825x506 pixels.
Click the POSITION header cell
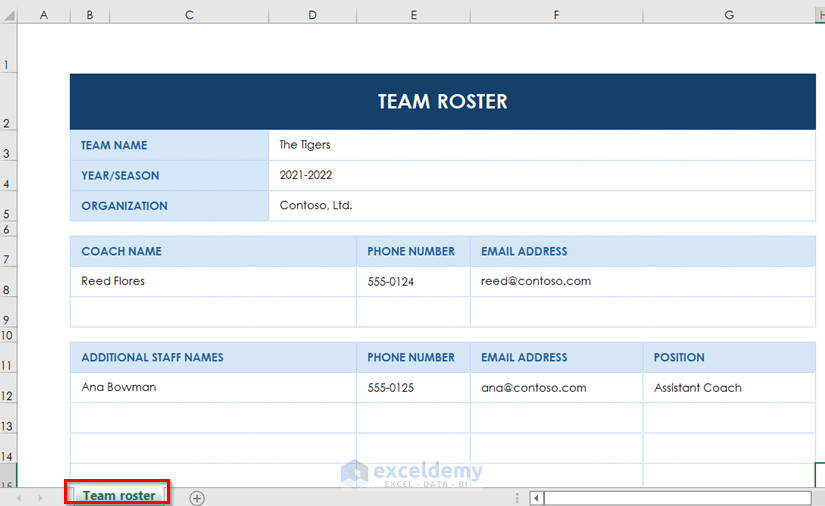729,358
